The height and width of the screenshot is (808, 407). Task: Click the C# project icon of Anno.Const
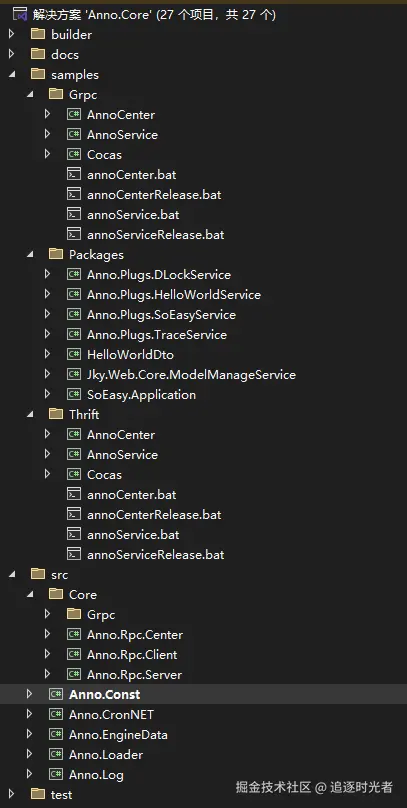click(56, 694)
